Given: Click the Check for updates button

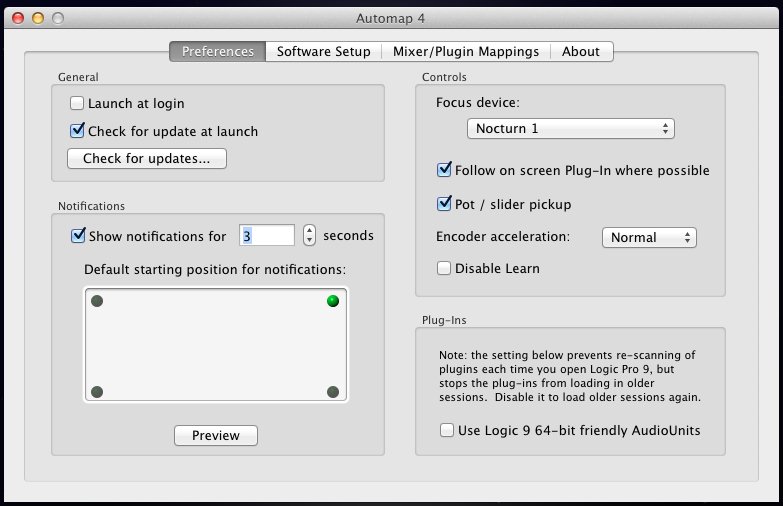Looking at the screenshot, I should [147, 158].
